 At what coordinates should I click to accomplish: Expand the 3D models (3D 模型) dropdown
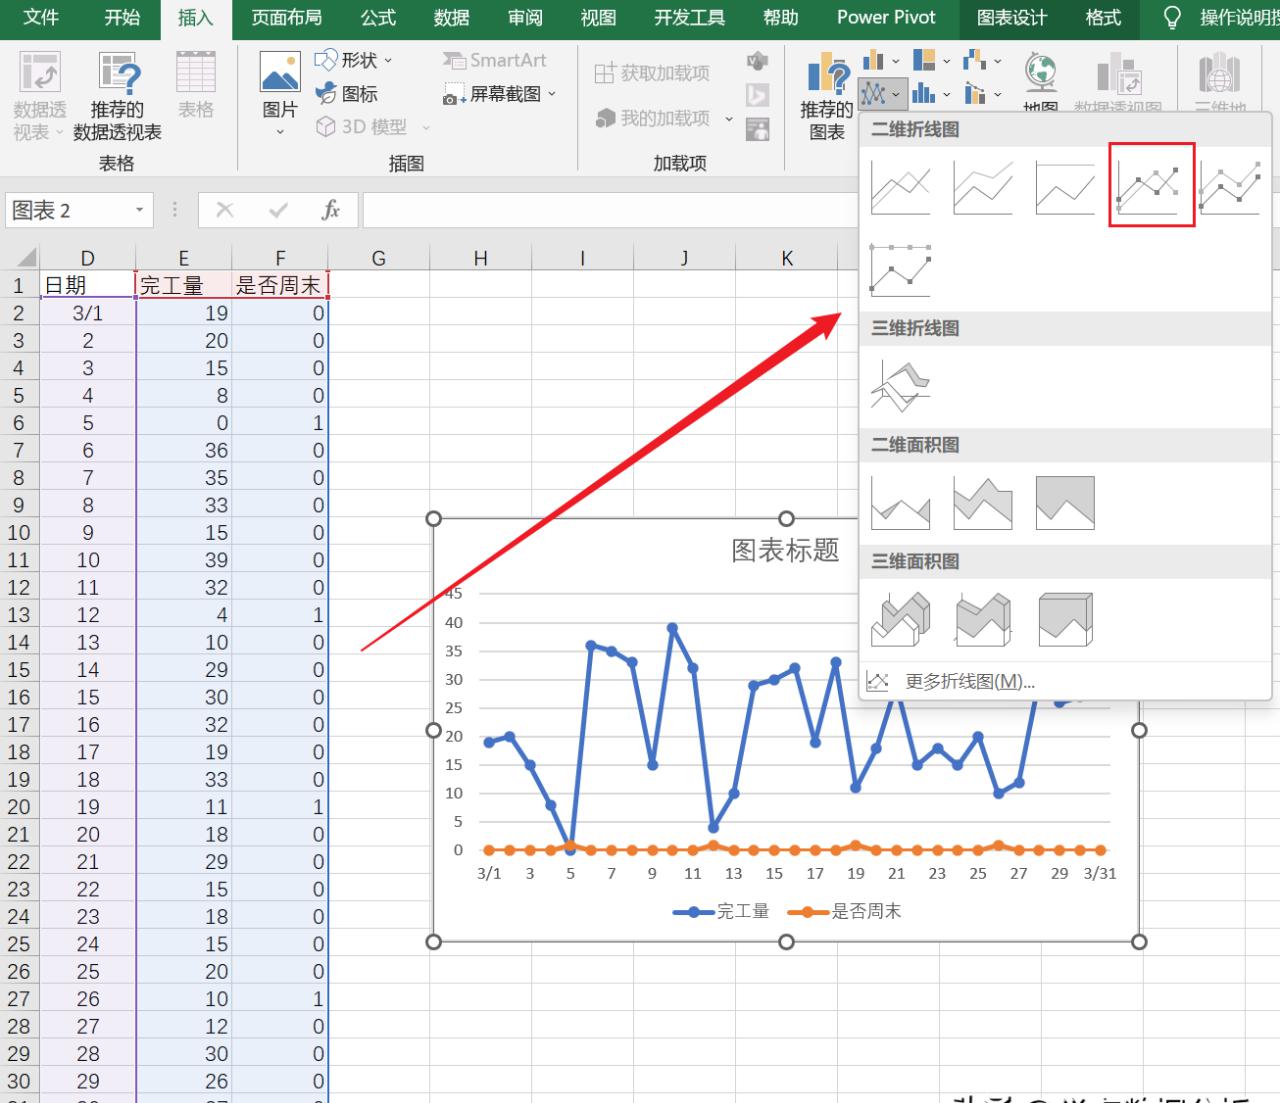click(426, 127)
